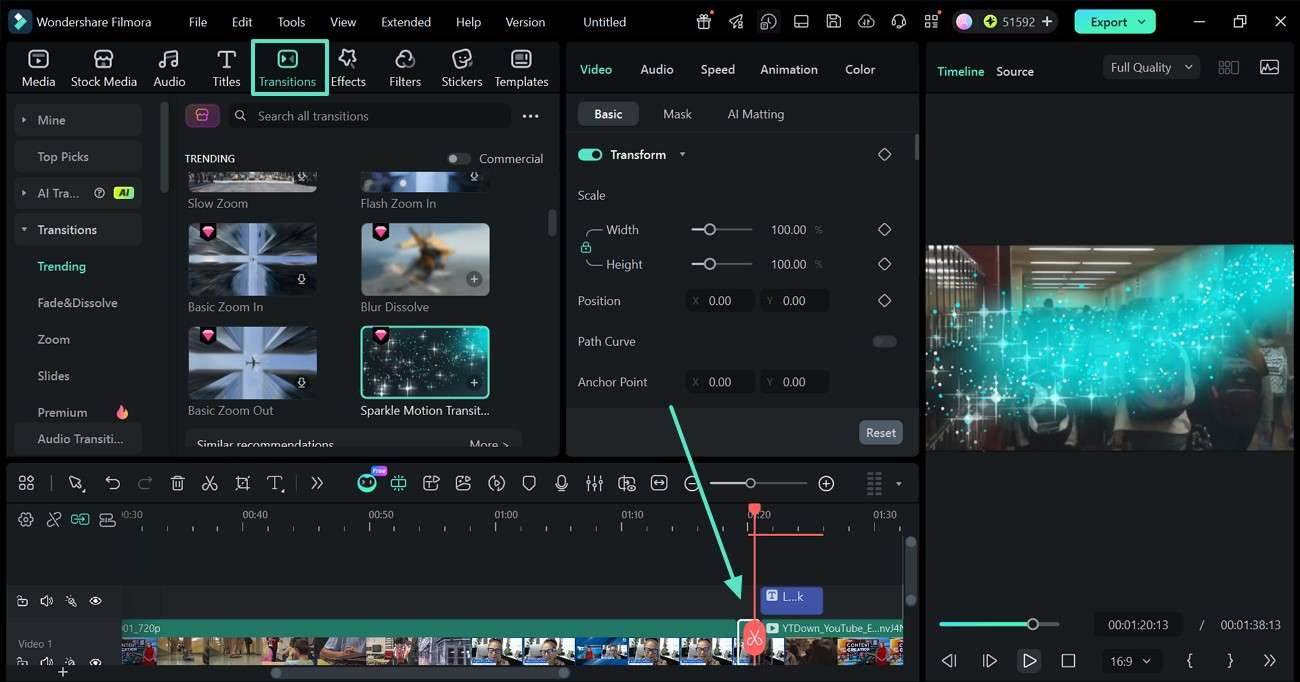Open the Export dropdown arrow

tap(1139, 21)
